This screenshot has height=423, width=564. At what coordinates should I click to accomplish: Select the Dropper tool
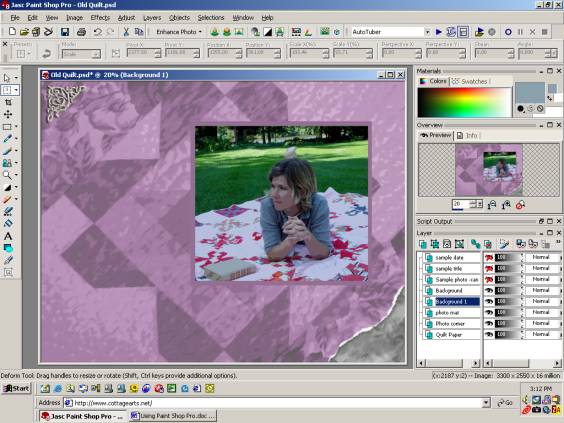point(7,138)
